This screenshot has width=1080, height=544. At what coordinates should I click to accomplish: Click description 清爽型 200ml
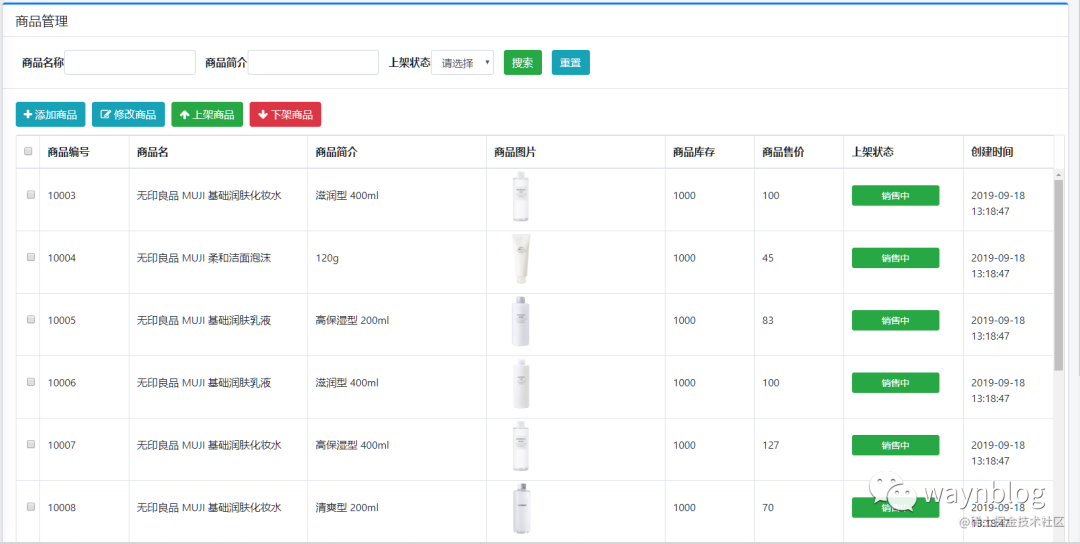346,508
